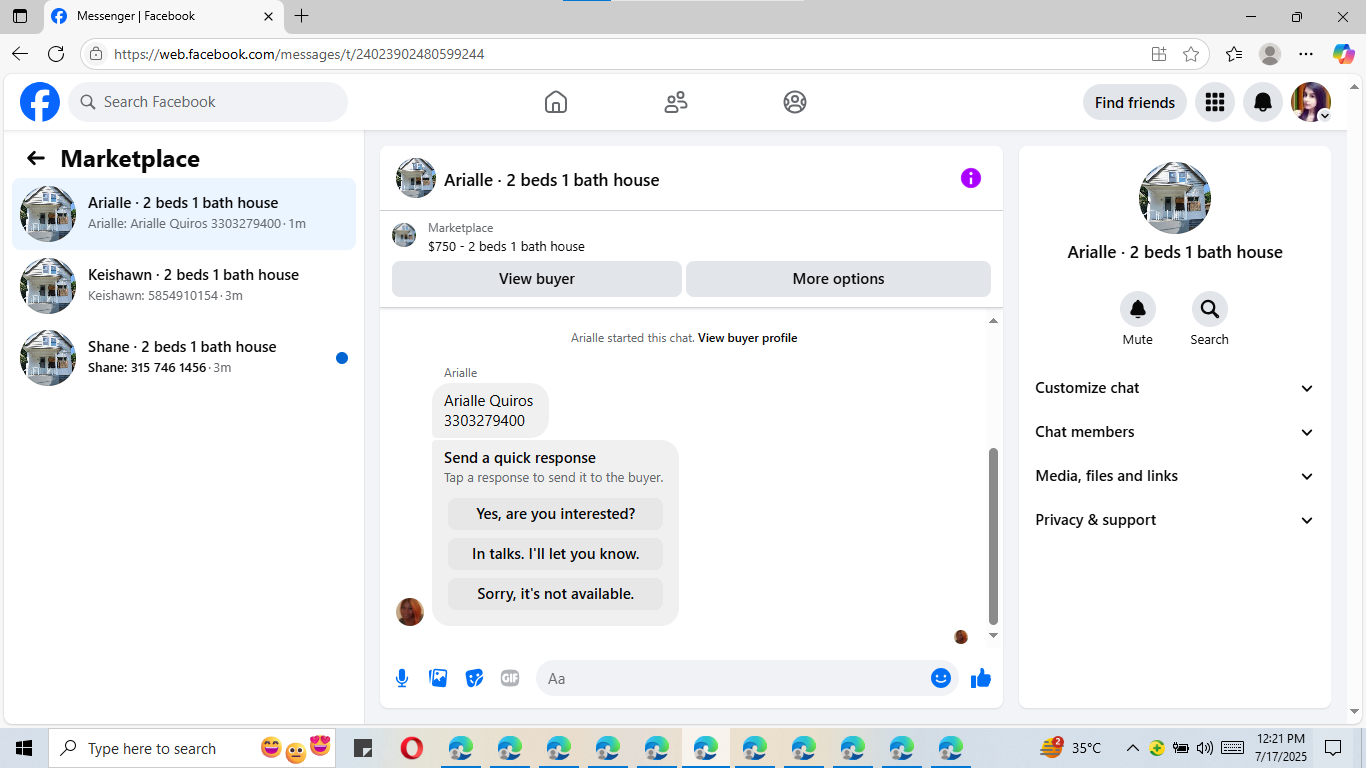
Task: Send quick response 'In talks. I'll let you know.'
Action: pyautogui.click(x=556, y=554)
